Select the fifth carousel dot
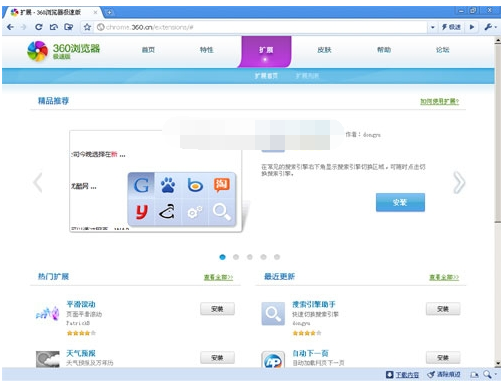Viewport: 501px width, 383px height. tap(277, 257)
